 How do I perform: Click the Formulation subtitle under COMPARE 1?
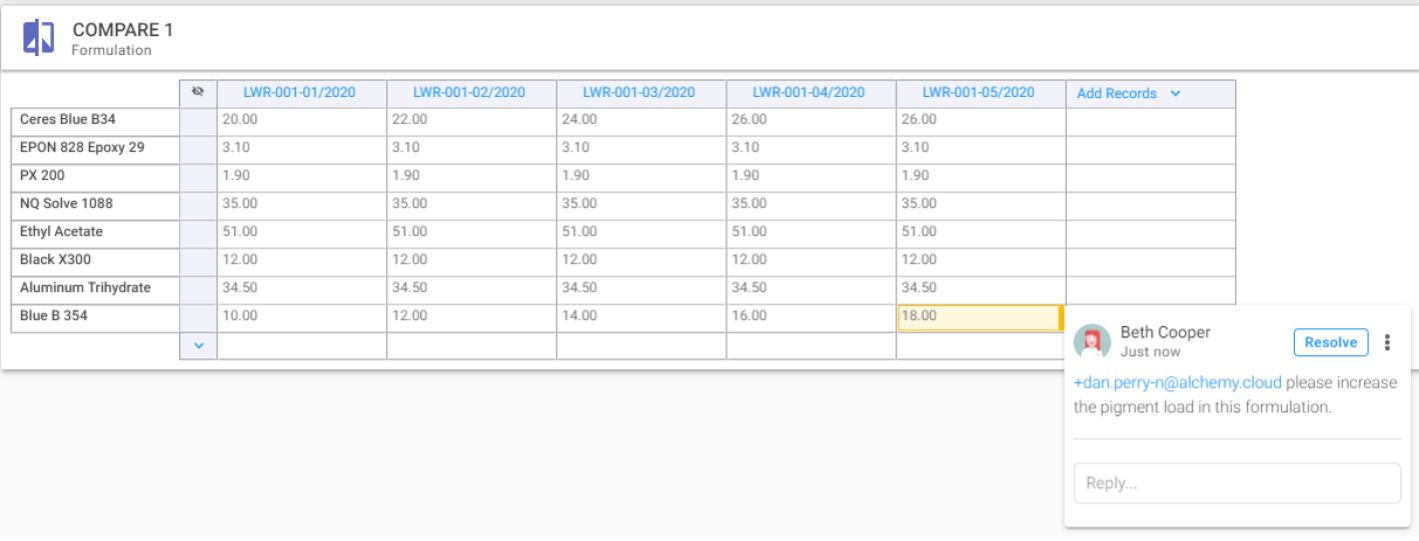pyautogui.click(x=111, y=50)
